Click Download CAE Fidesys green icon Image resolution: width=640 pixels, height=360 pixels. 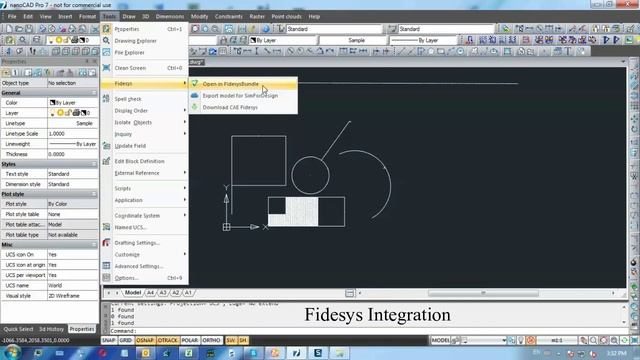point(195,107)
